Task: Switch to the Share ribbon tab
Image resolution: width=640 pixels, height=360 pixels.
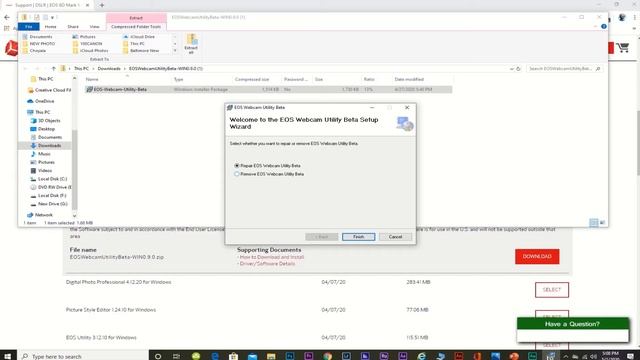Action: [73, 27]
